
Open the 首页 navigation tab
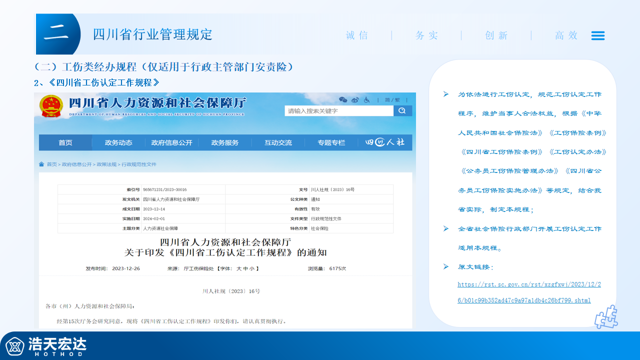[x=65, y=142]
